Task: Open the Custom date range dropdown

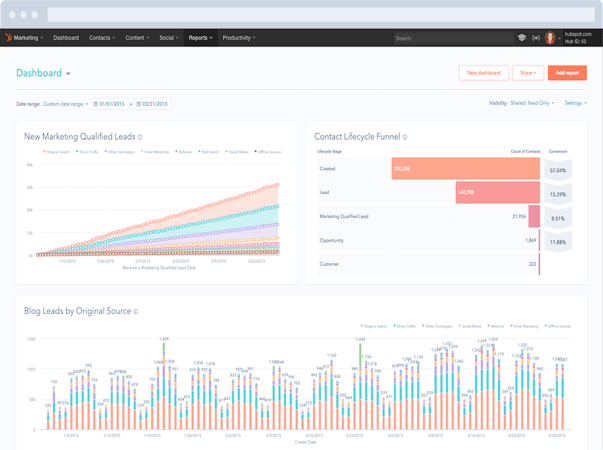Action: [65, 104]
